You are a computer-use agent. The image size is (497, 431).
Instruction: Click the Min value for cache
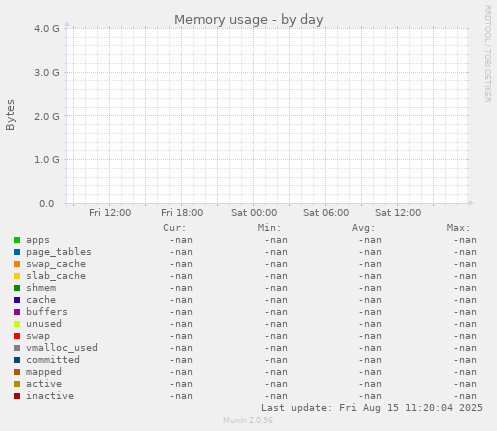(276, 300)
